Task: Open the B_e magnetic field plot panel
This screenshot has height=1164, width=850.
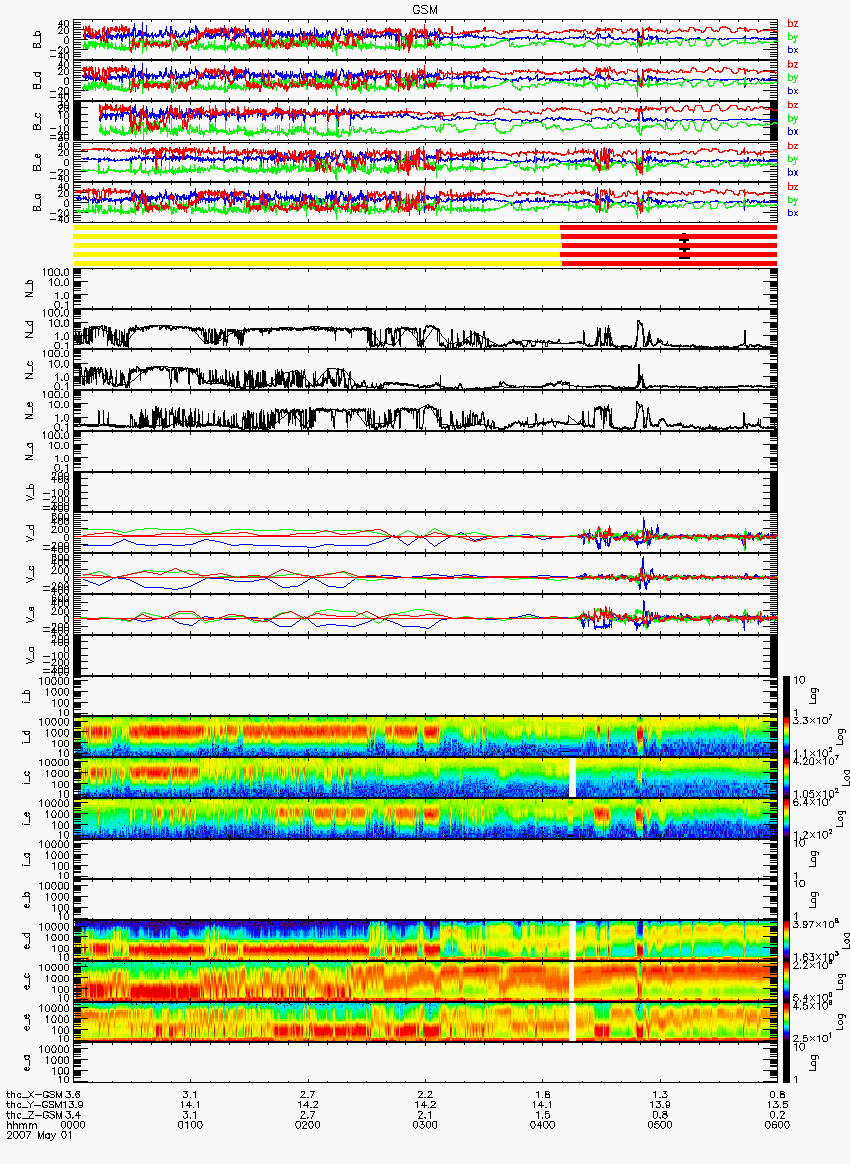Action: tap(425, 163)
